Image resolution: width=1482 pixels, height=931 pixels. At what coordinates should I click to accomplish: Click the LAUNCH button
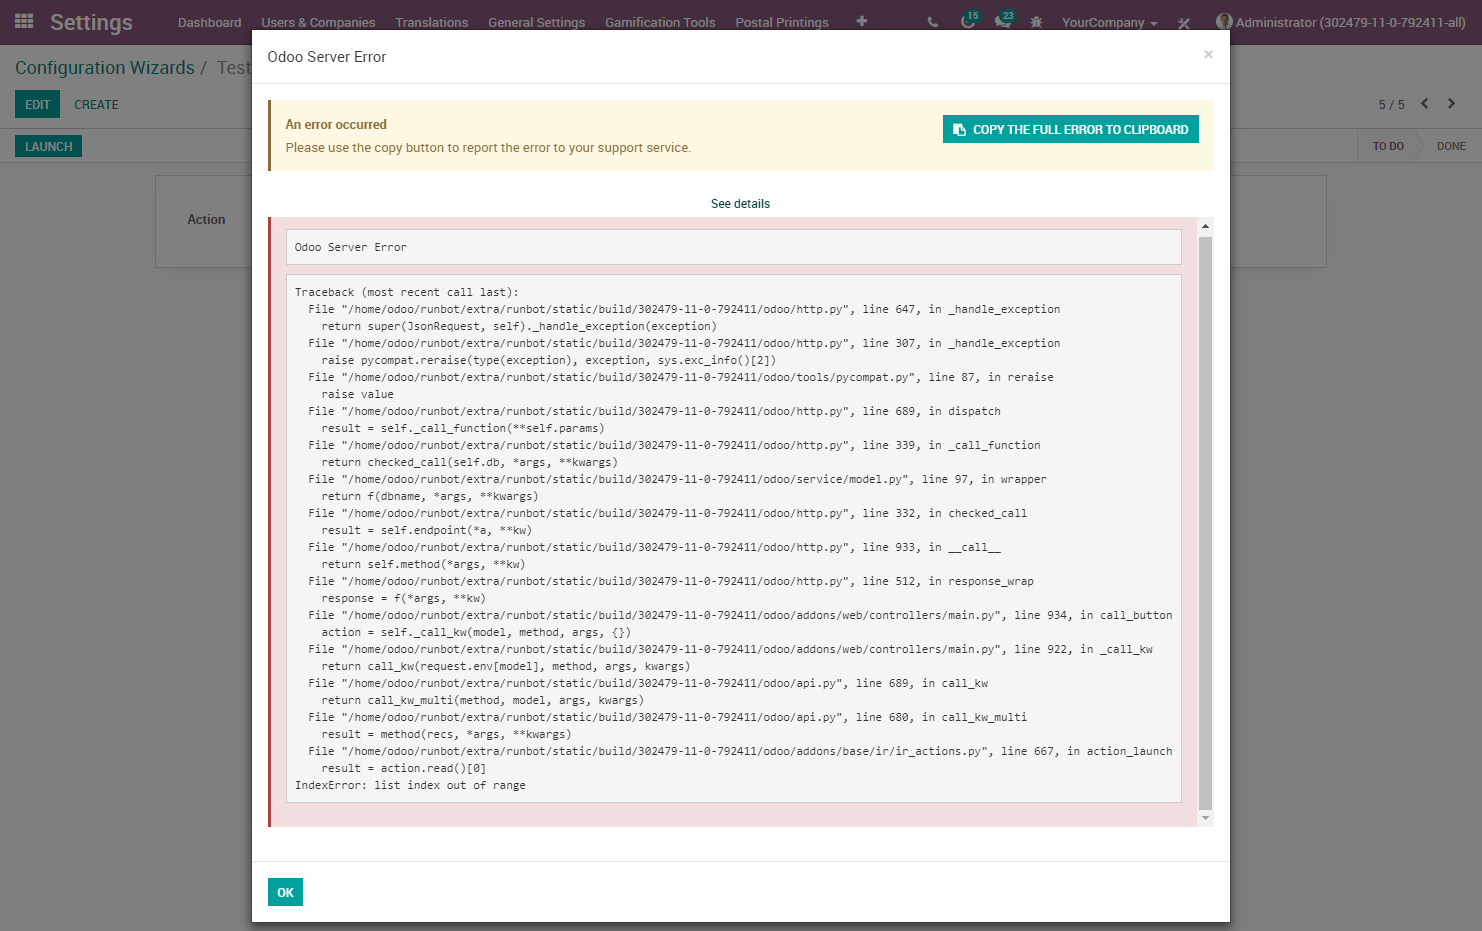click(x=48, y=145)
